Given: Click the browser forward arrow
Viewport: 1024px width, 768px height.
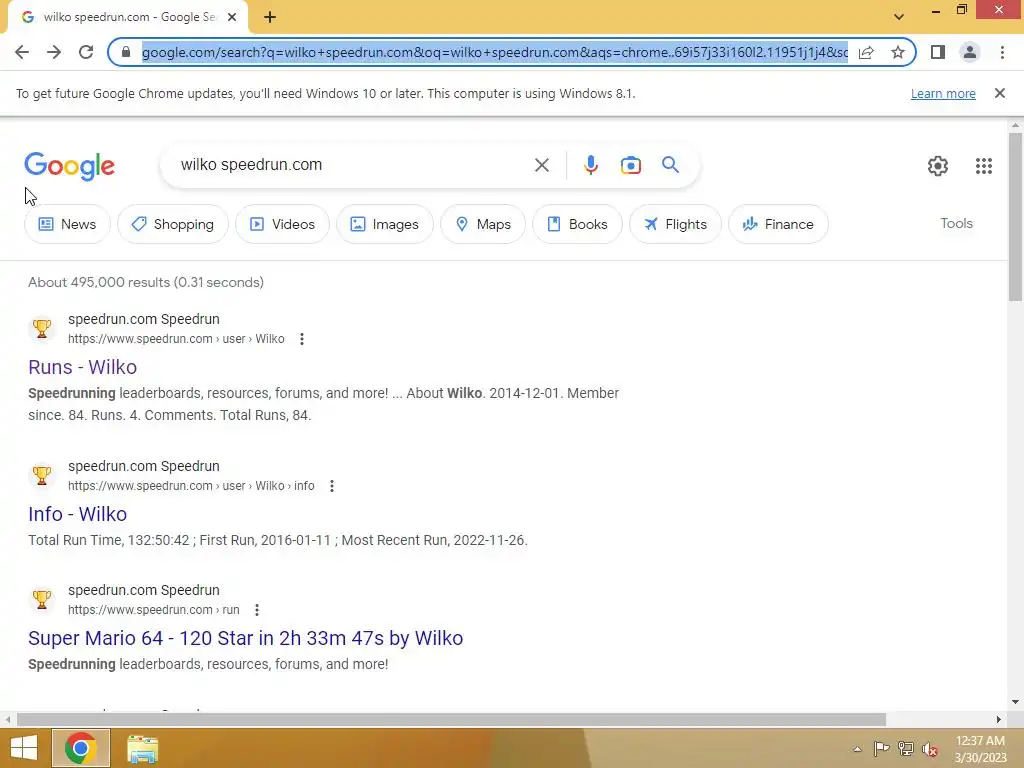Looking at the screenshot, I should (54, 52).
